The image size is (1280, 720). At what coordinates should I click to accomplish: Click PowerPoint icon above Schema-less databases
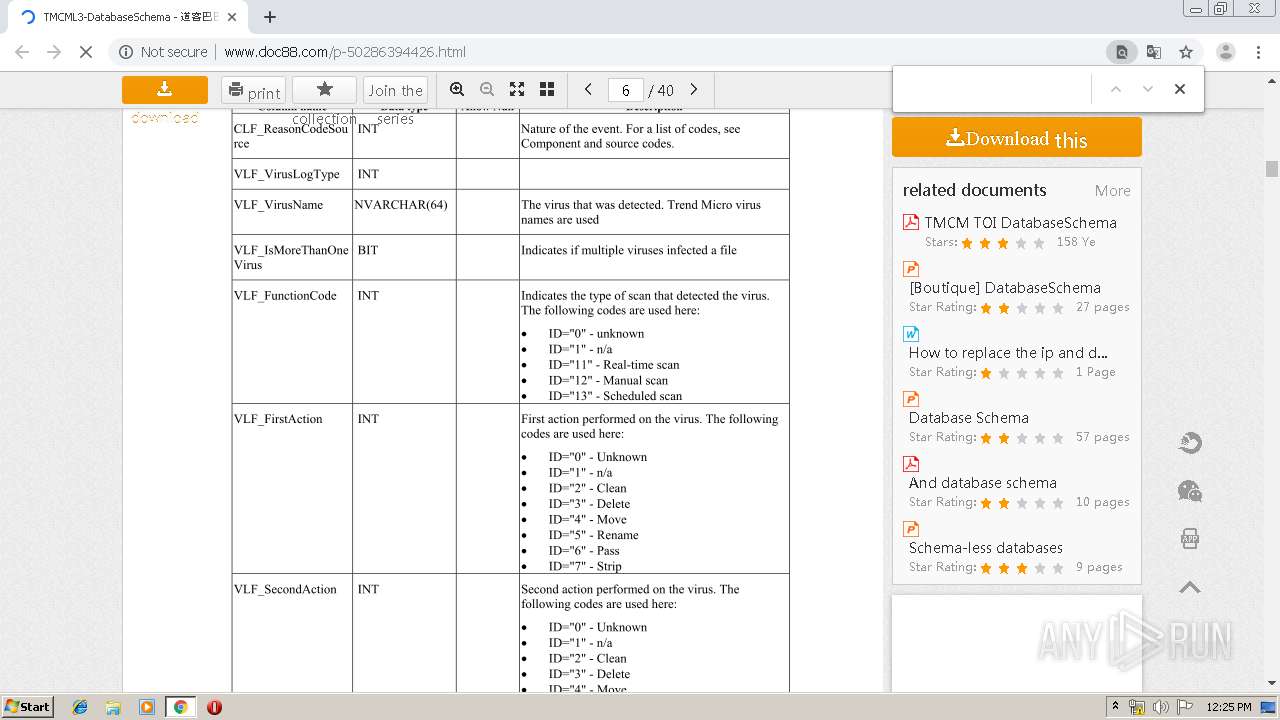(x=911, y=529)
